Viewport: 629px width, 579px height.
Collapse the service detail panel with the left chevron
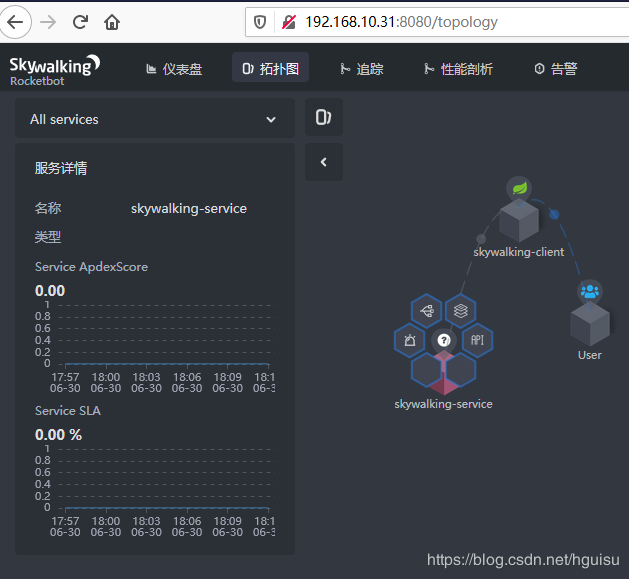pyautogui.click(x=324, y=162)
